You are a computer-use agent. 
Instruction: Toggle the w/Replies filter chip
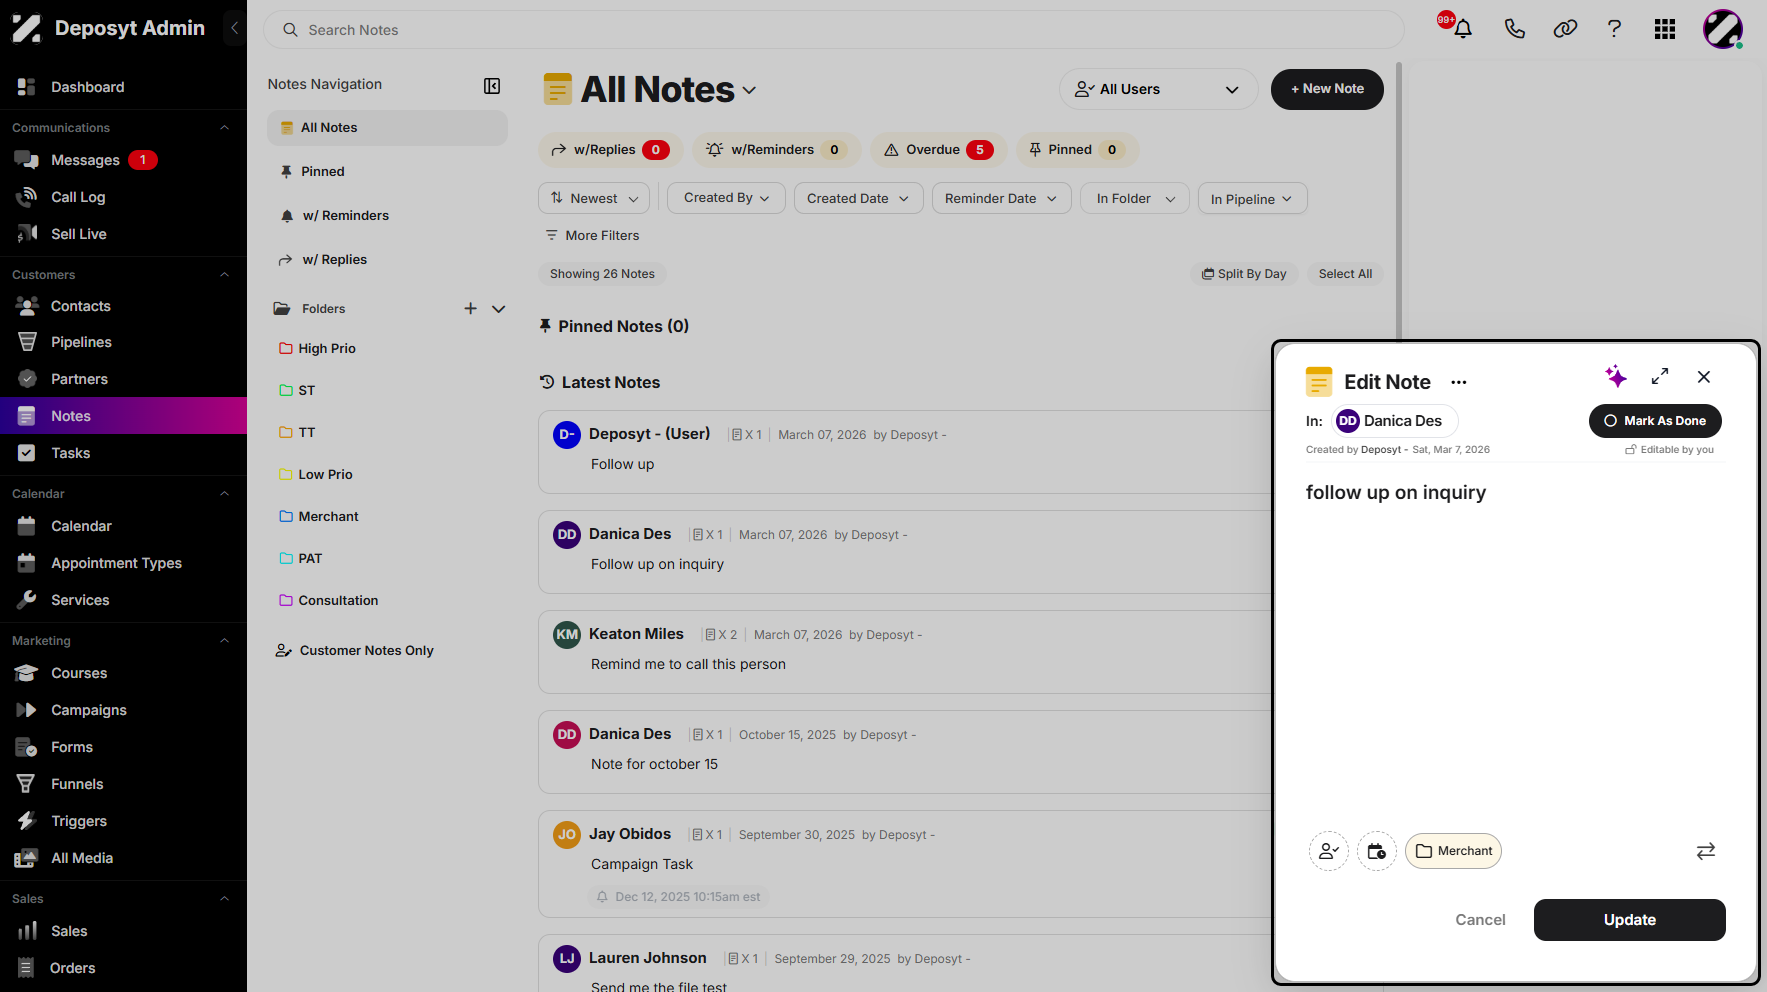point(611,150)
